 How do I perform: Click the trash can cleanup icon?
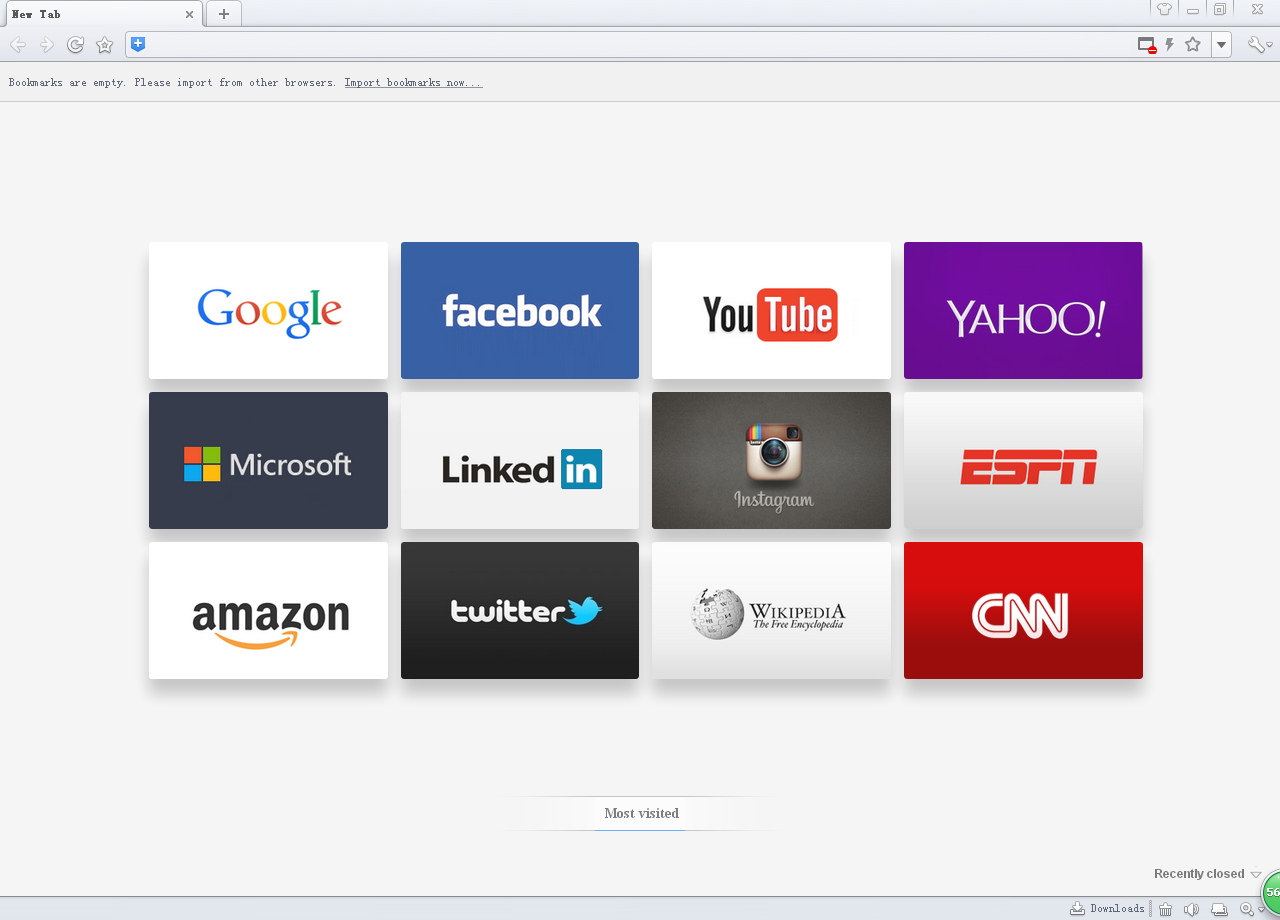point(1165,909)
